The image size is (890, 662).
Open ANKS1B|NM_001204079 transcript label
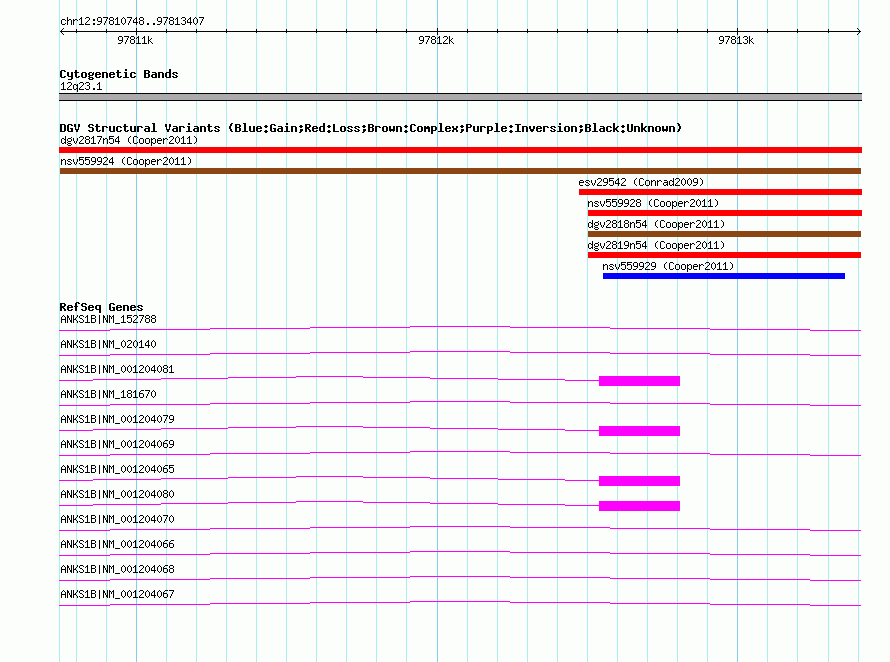point(117,419)
